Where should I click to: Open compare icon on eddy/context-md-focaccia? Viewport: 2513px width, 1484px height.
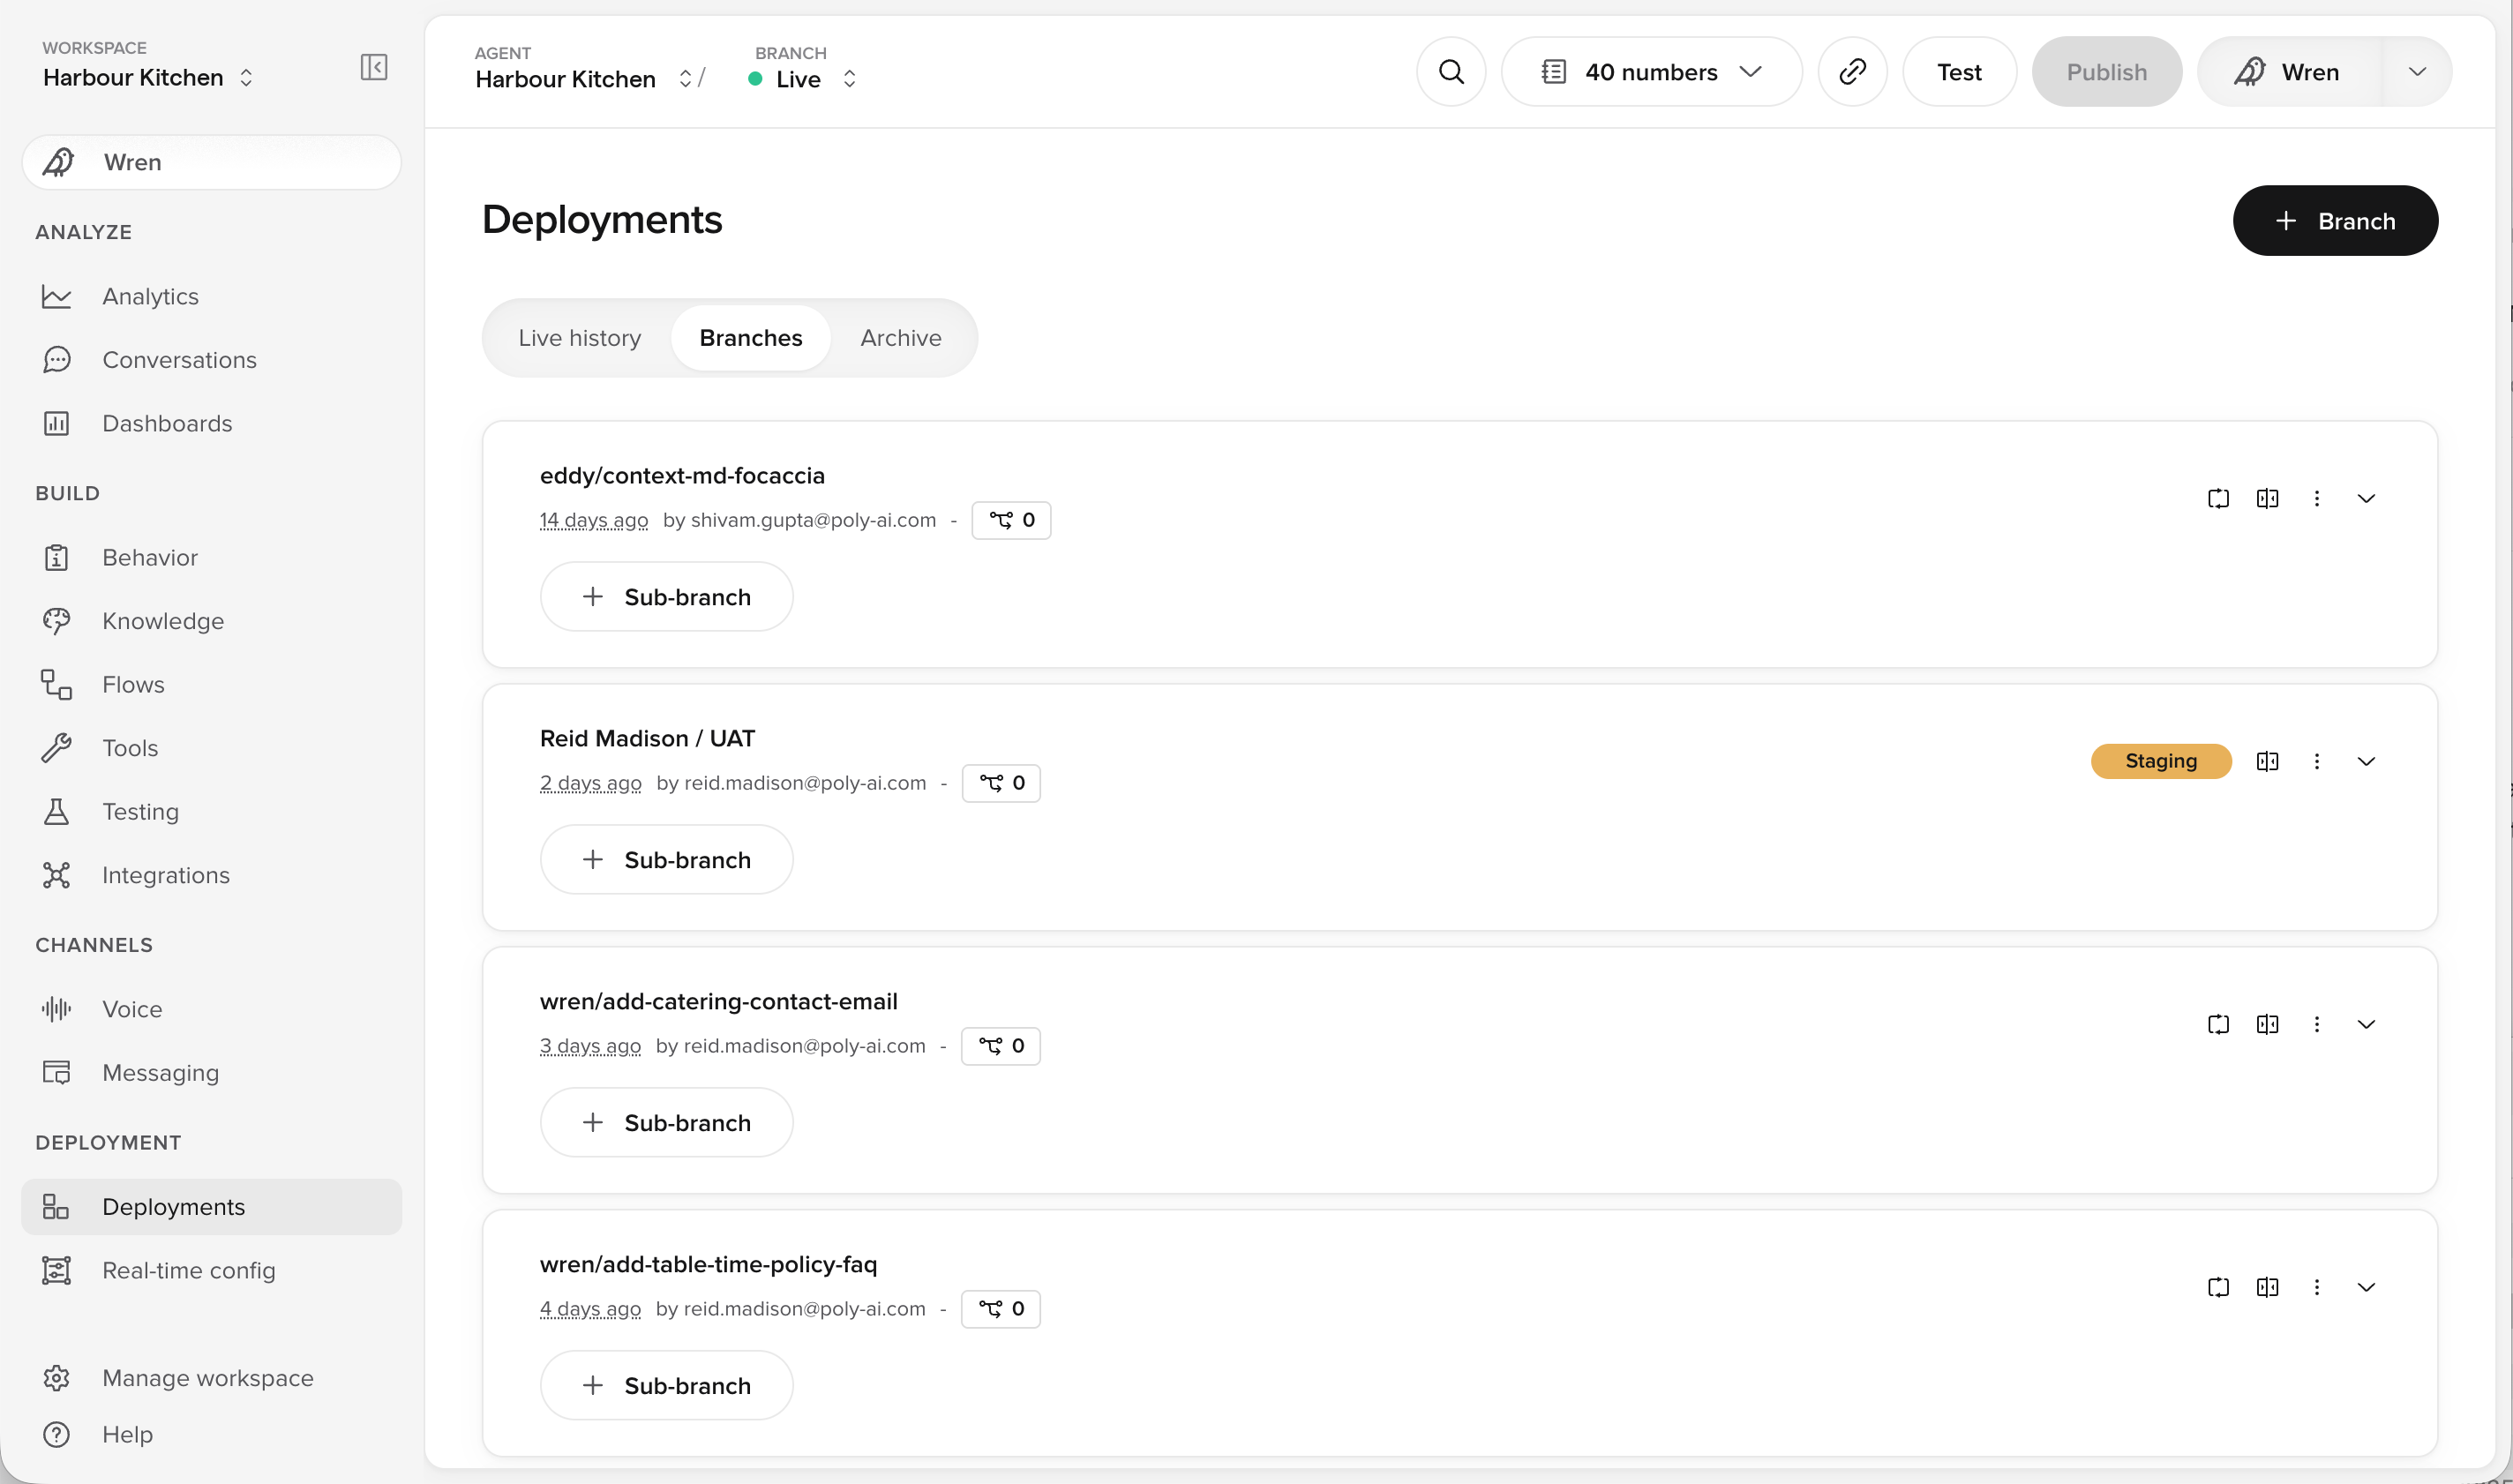[2267, 498]
